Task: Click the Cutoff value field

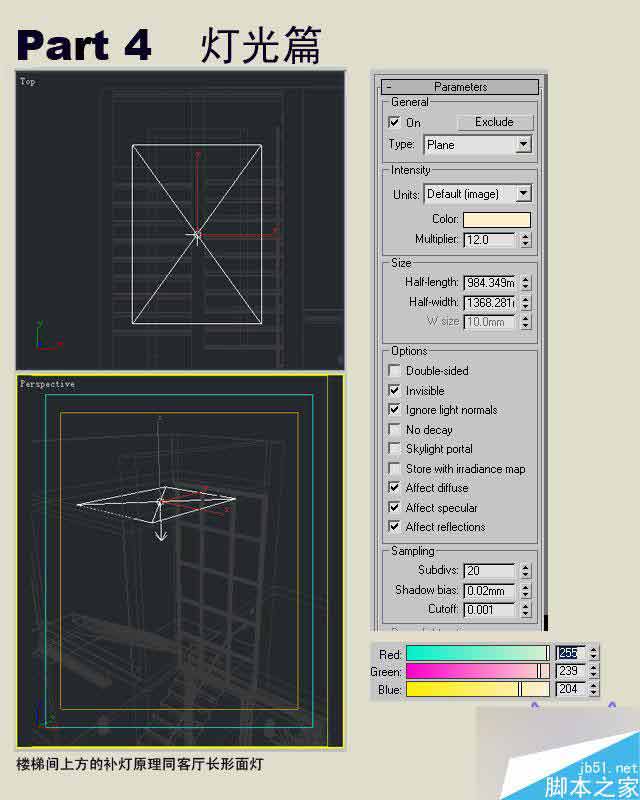Action: point(489,610)
